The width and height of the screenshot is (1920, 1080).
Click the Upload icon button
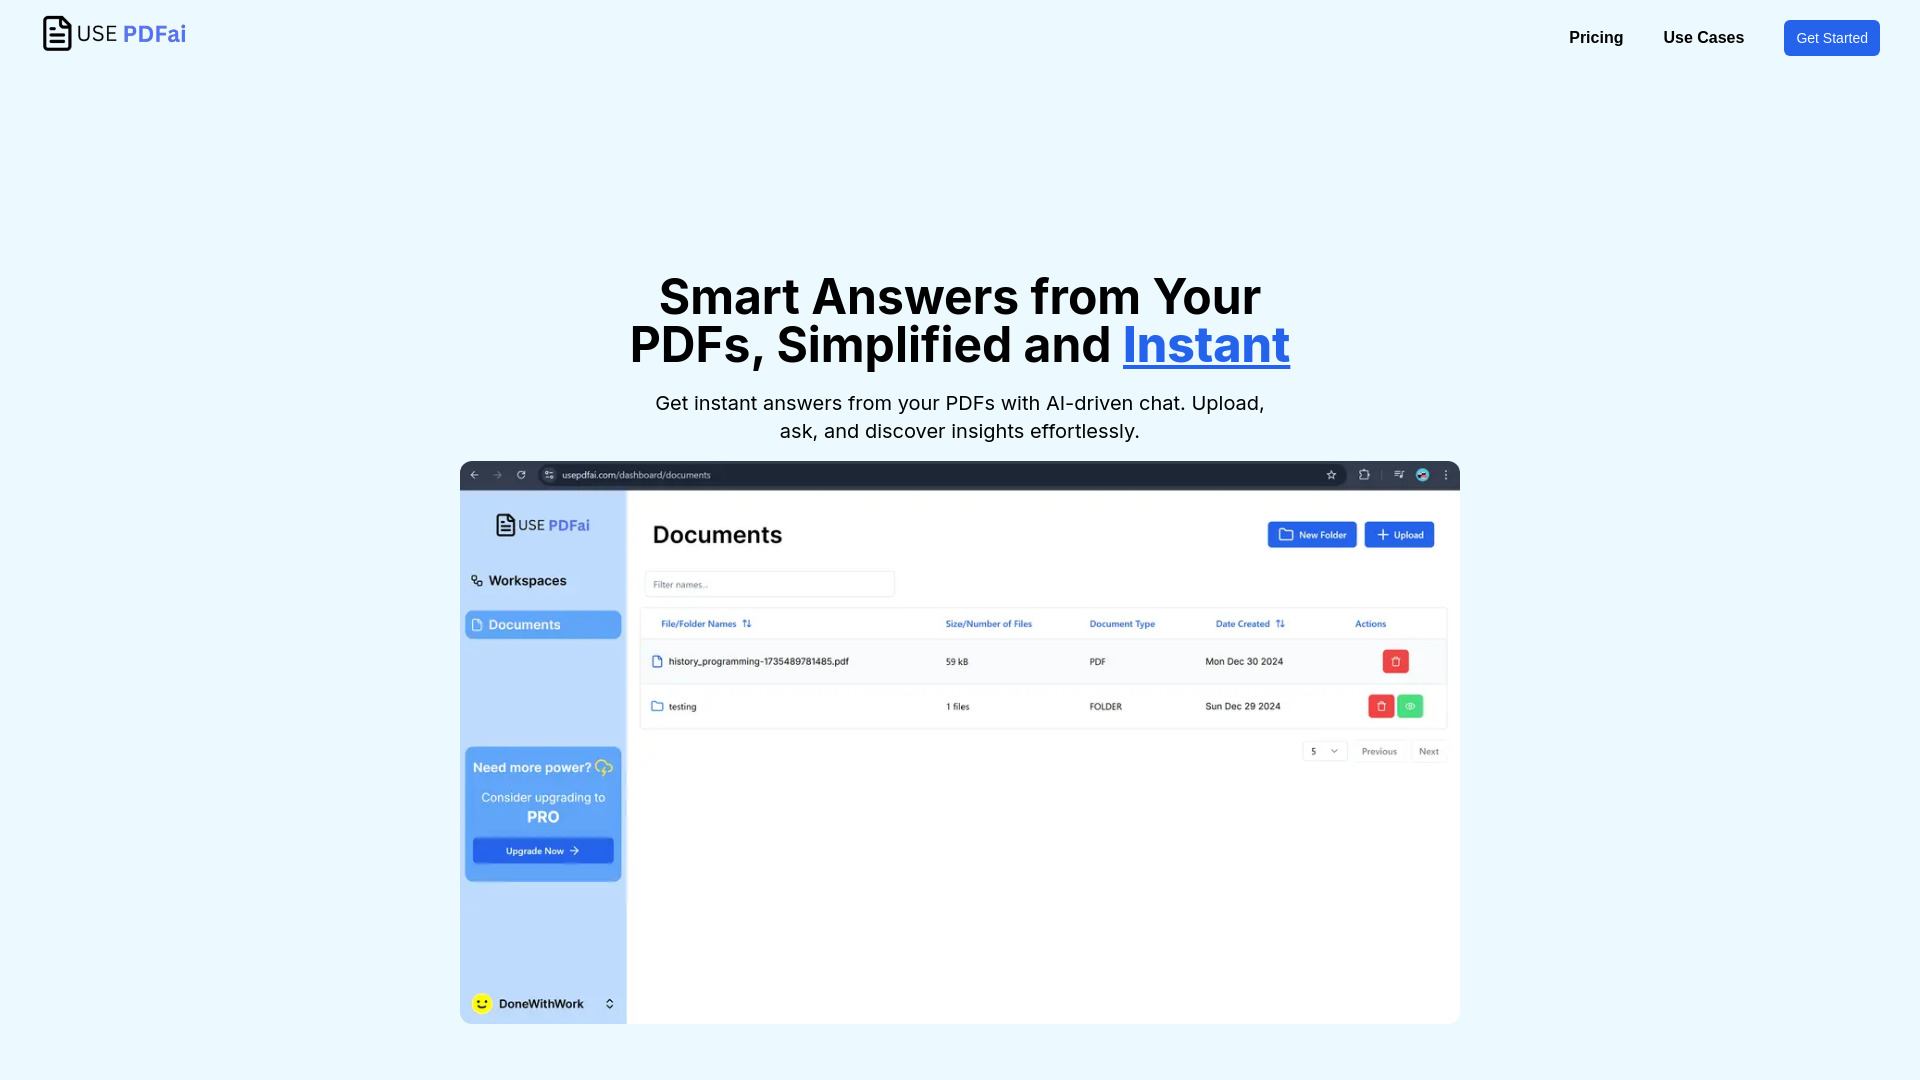1398,534
